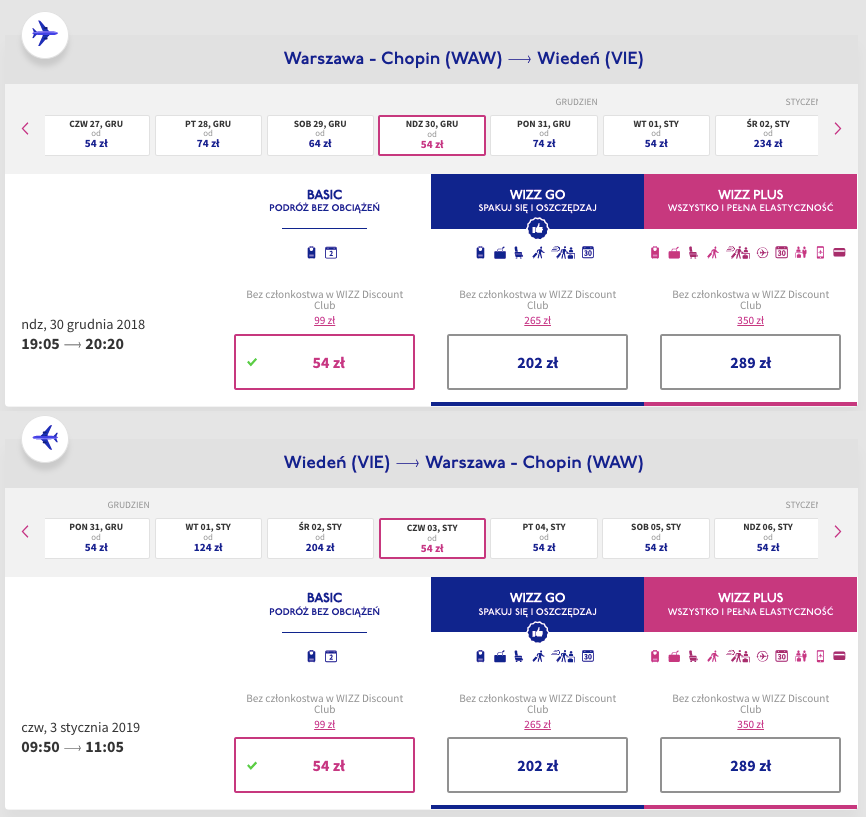This screenshot has height=818, width=866.
Task: Show earlier return dates with left arrow
Action: point(25,532)
